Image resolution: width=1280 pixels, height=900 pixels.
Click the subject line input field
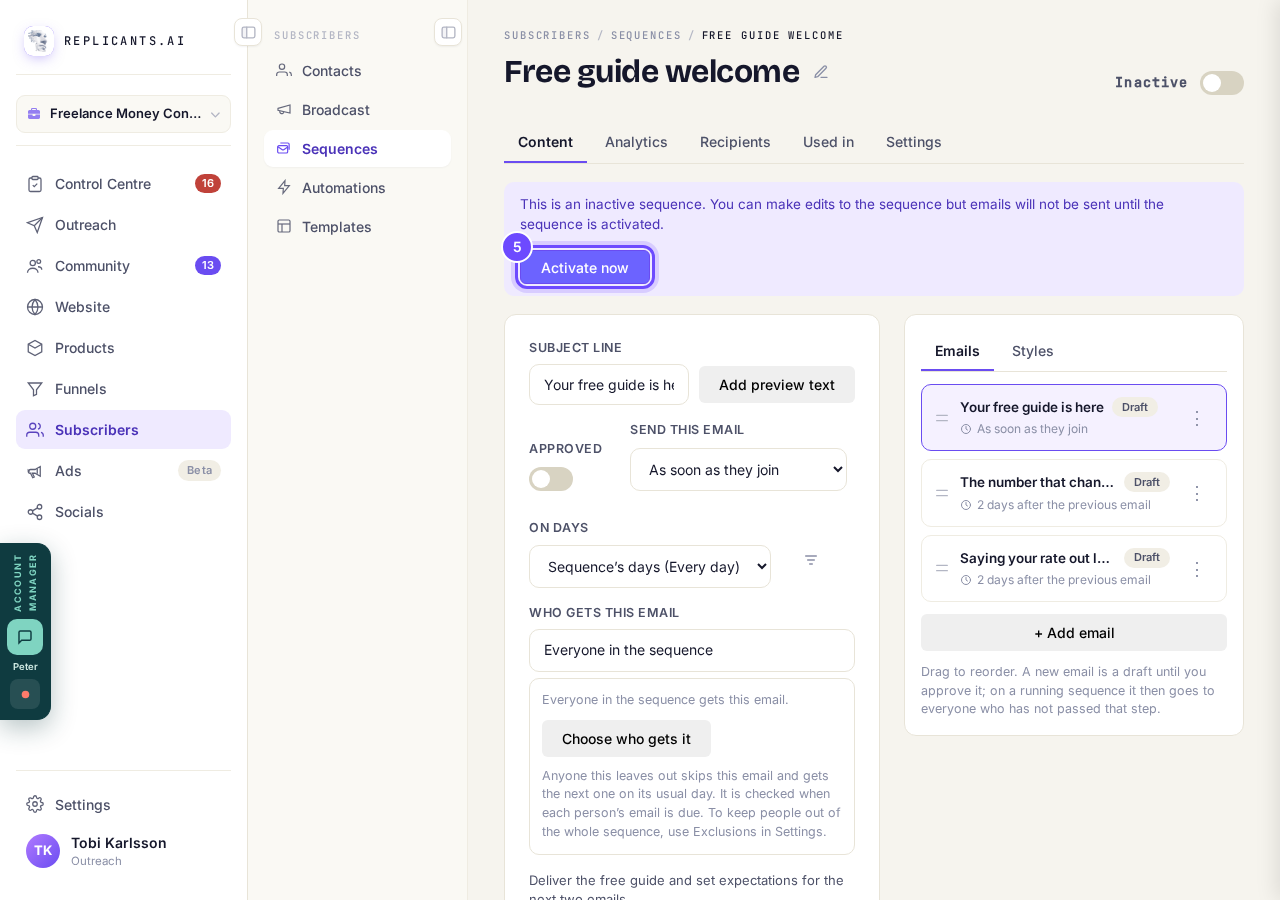(609, 385)
